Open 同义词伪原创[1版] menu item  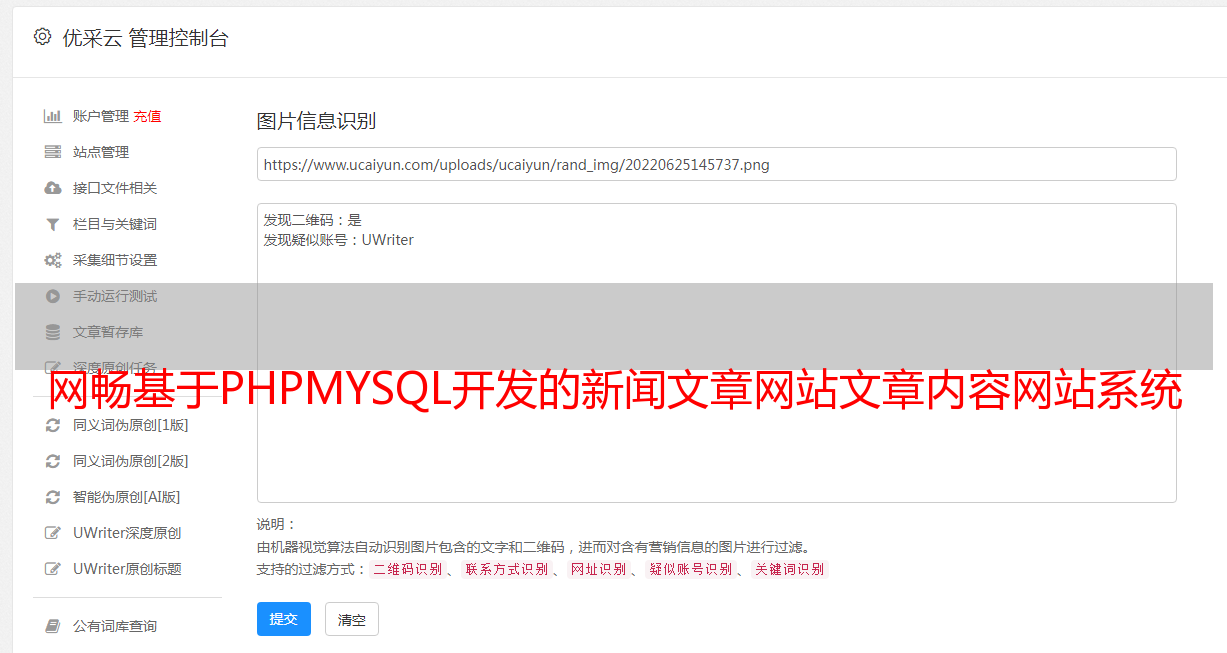pos(131,425)
